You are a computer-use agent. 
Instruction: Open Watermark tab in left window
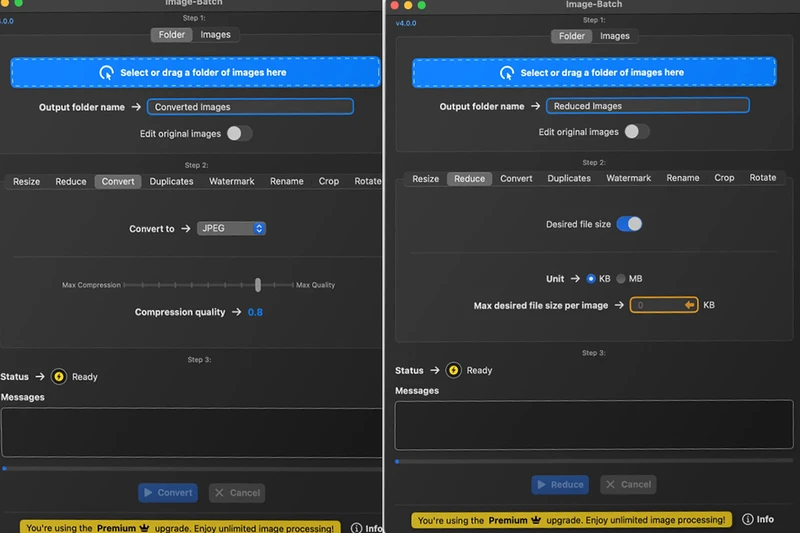[x=232, y=182]
